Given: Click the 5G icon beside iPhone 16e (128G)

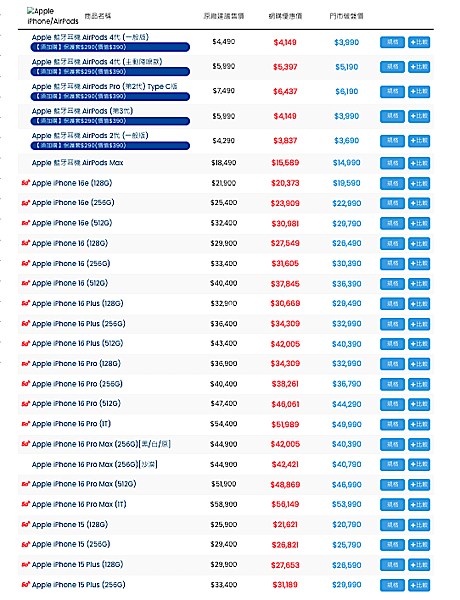Looking at the screenshot, I should coord(26,183).
